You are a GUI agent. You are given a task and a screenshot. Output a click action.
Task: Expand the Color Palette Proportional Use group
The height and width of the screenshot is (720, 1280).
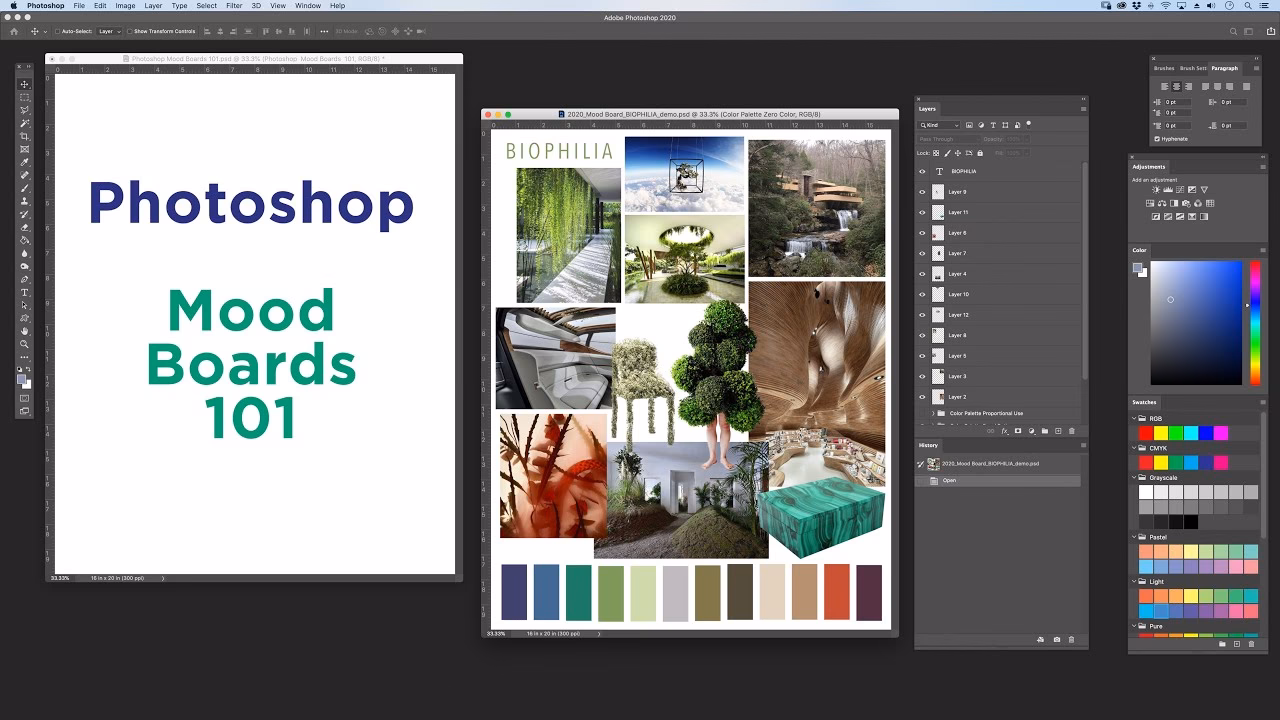tap(933, 413)
